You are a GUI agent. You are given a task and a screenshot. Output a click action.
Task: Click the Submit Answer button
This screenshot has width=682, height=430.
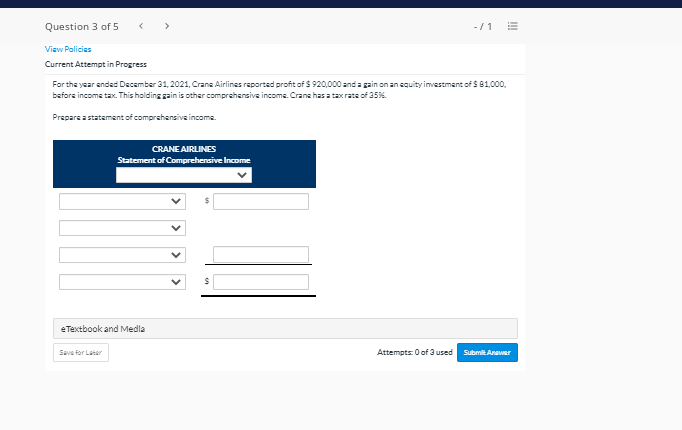pos(487,353)
